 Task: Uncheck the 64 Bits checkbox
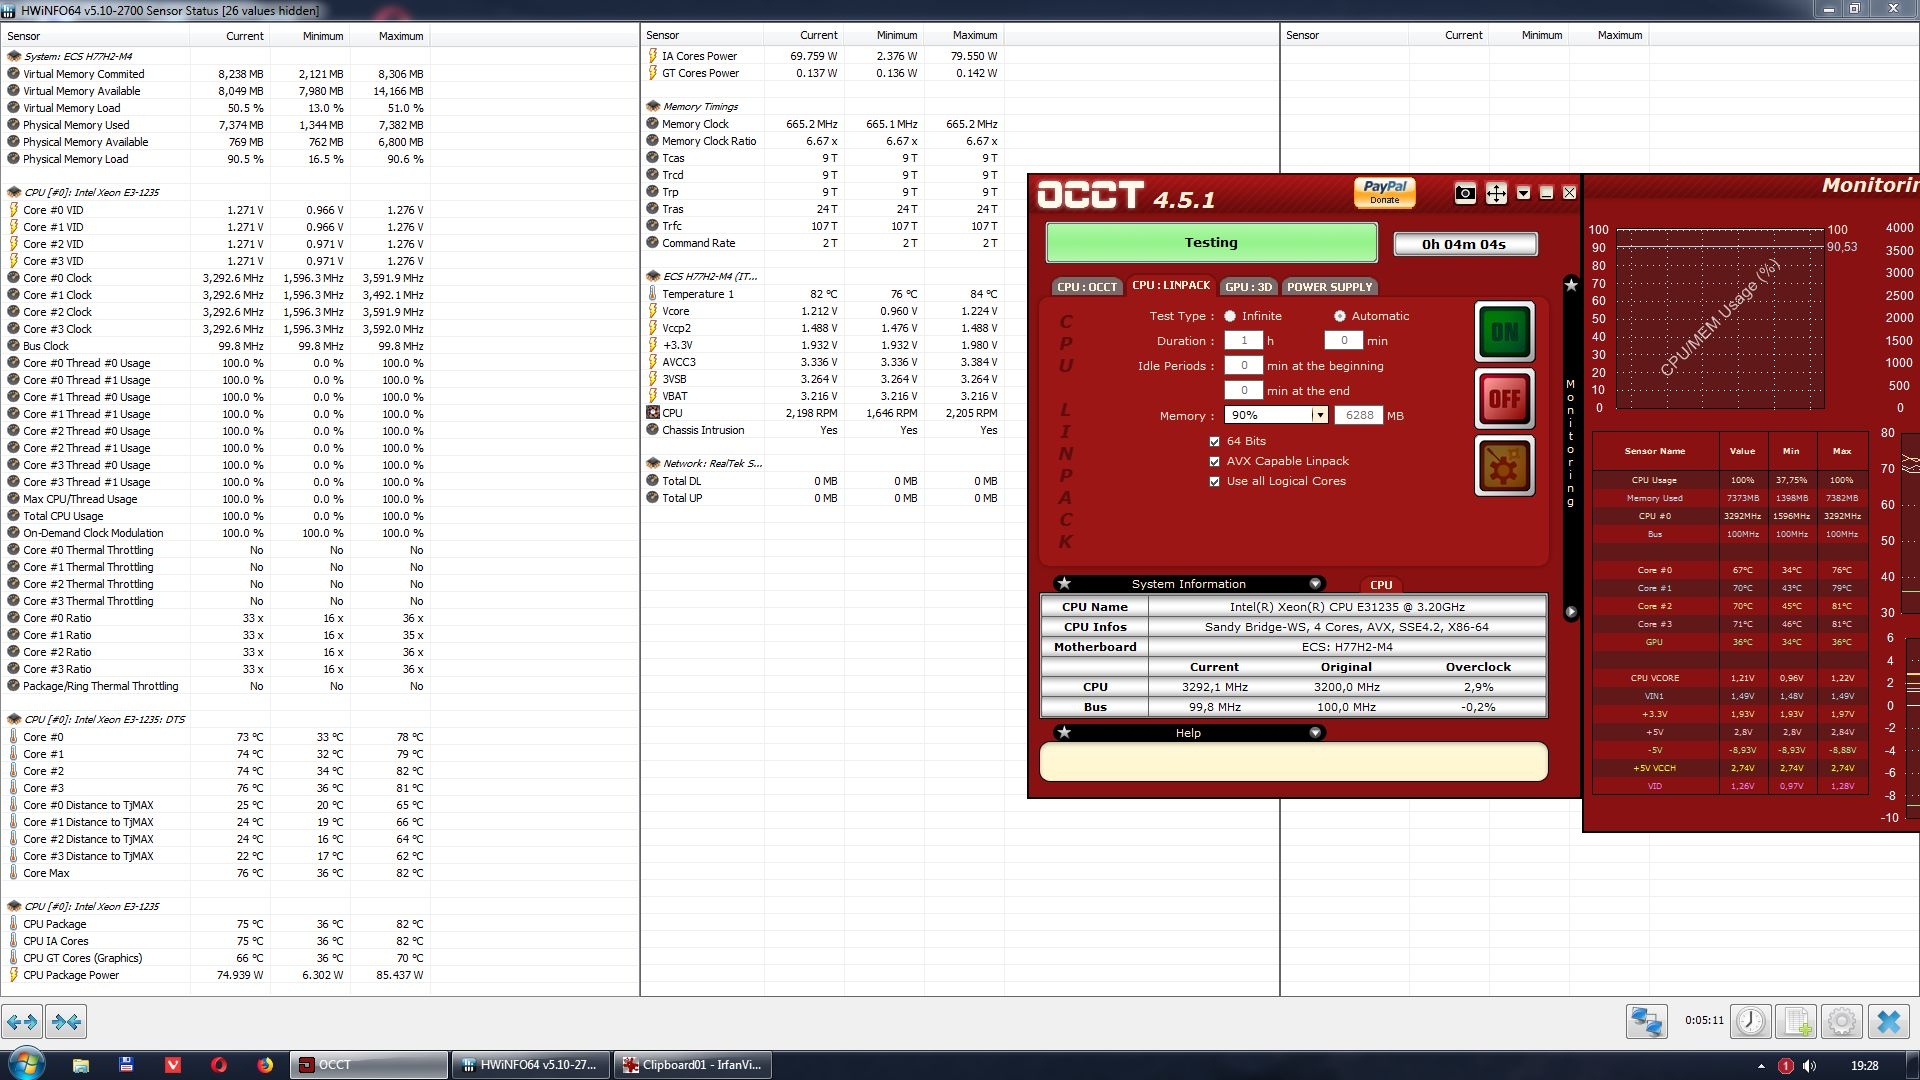(x=1215, y=441)
